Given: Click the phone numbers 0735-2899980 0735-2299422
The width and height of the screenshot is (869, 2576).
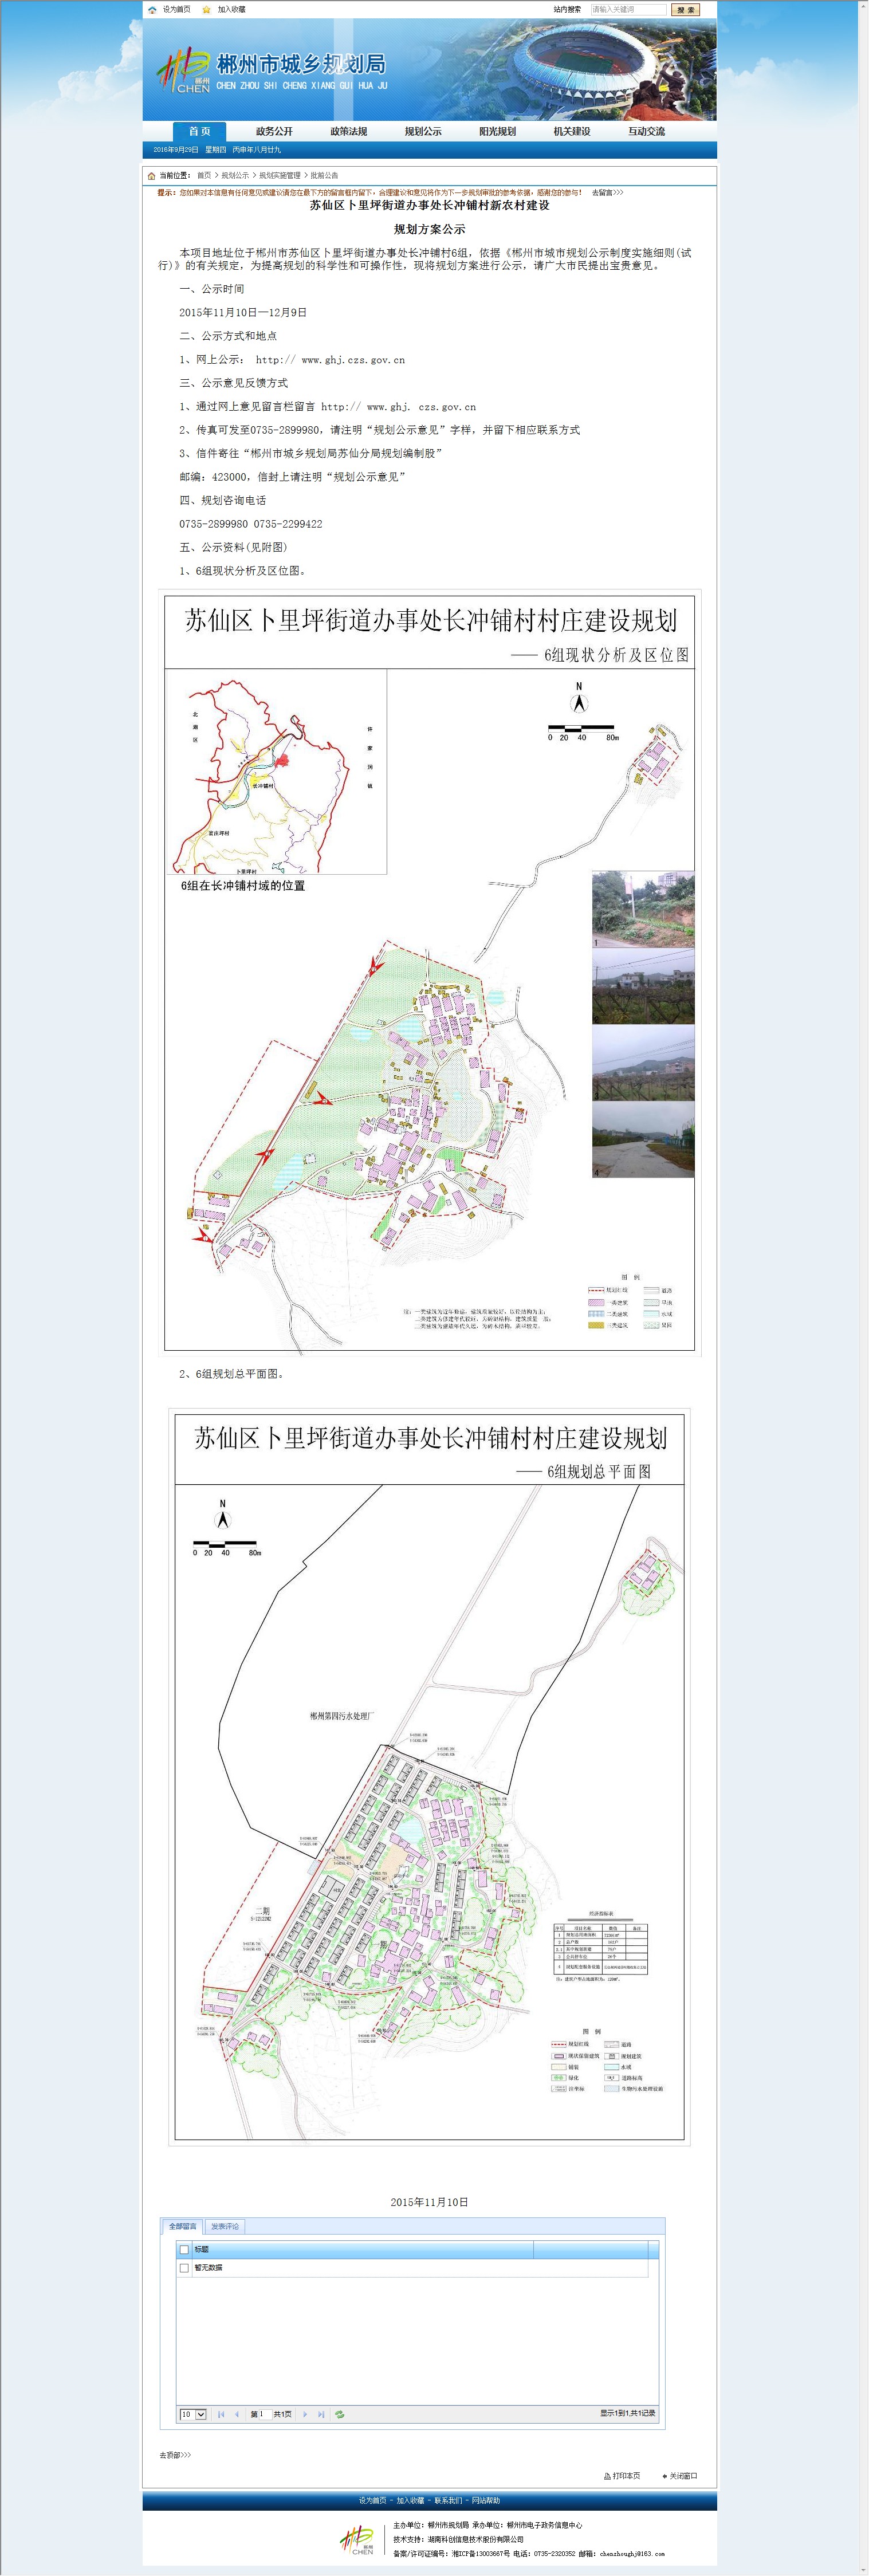Looking at the screenshot, I should coord(251,524).
